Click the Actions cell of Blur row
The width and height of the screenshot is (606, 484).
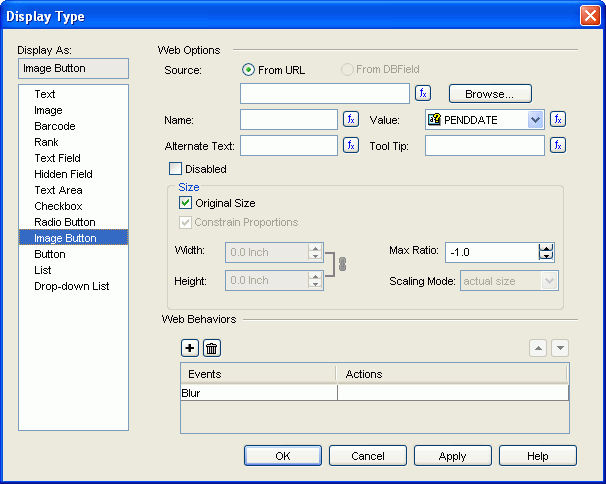click(x=453, y=393)
